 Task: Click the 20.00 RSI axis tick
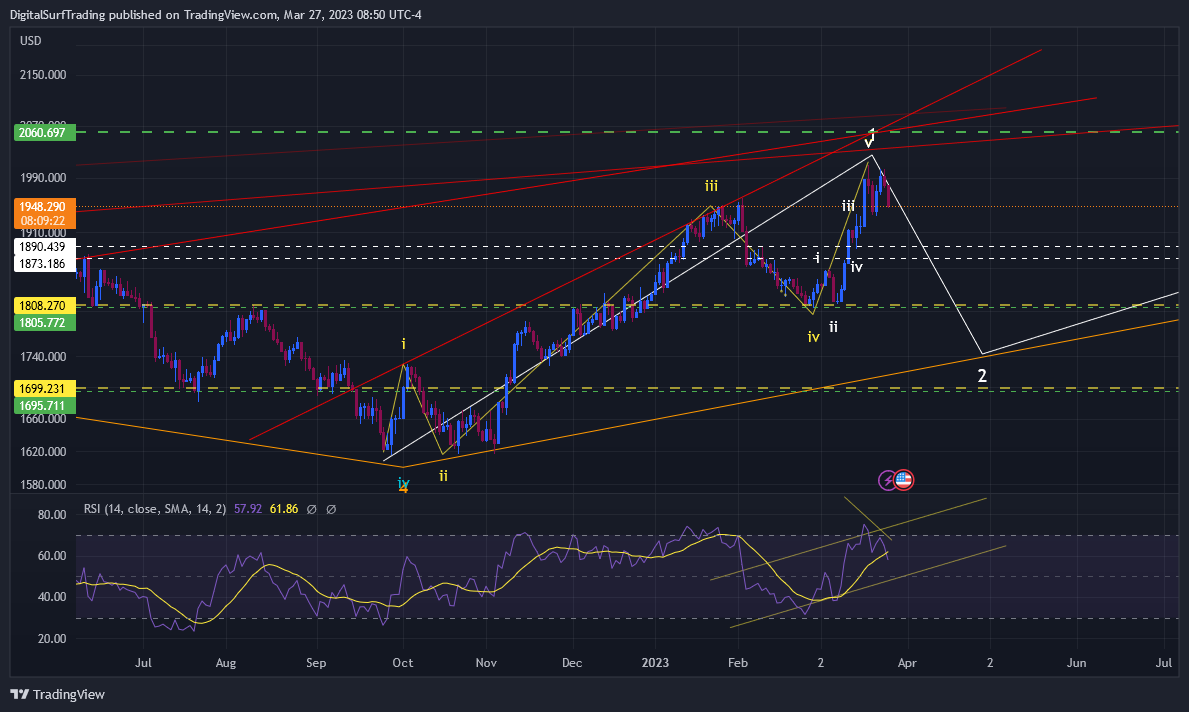[x=52, y=638]
